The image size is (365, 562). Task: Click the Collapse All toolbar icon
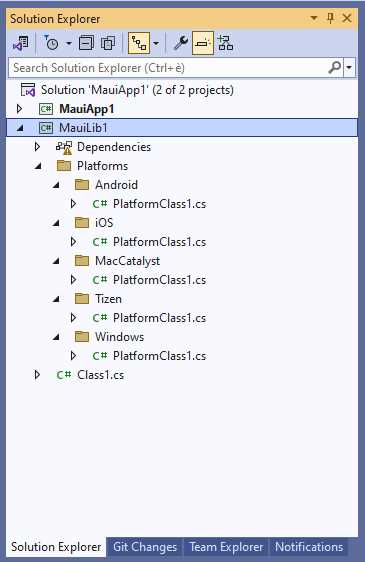click(x=86, y=43)
